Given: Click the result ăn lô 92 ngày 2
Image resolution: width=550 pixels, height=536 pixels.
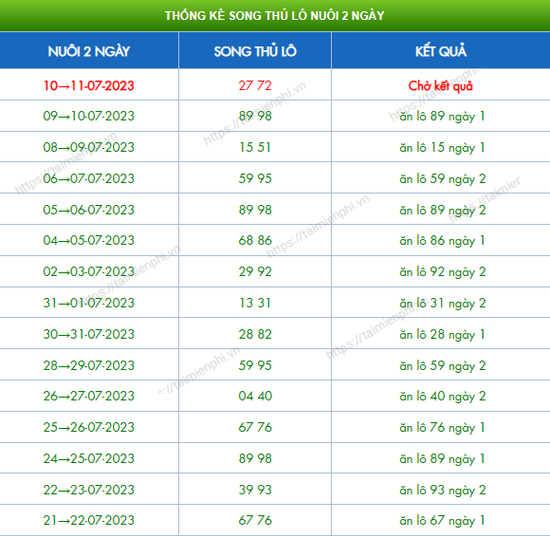Looking at the screenshot, I should (442, 272).
